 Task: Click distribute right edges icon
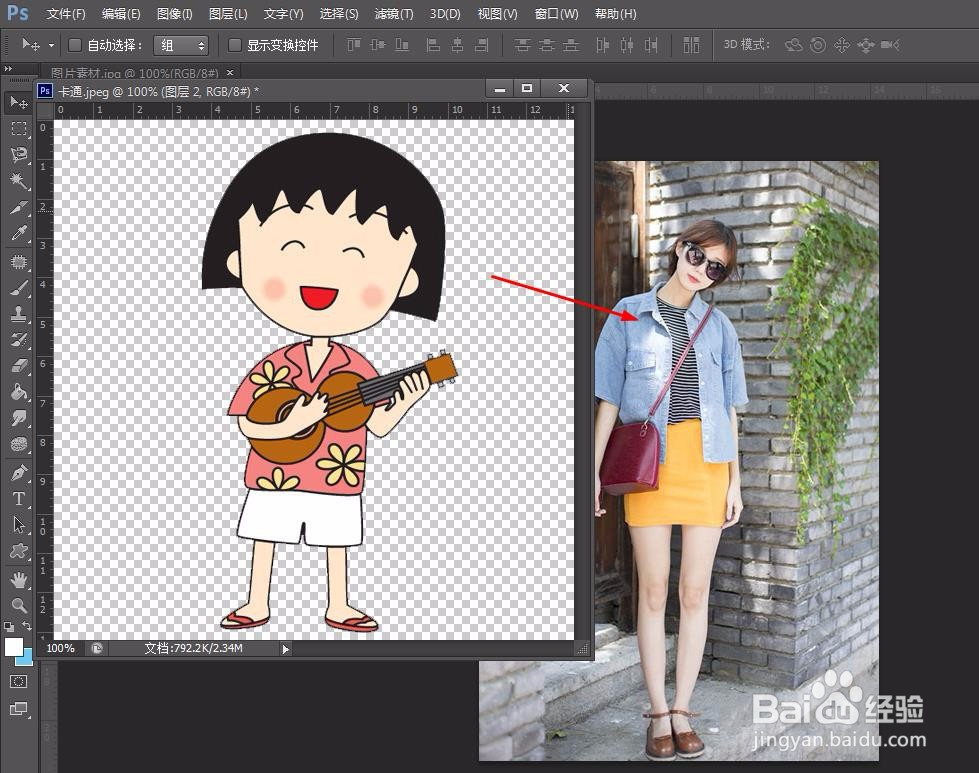pos(651,45)
